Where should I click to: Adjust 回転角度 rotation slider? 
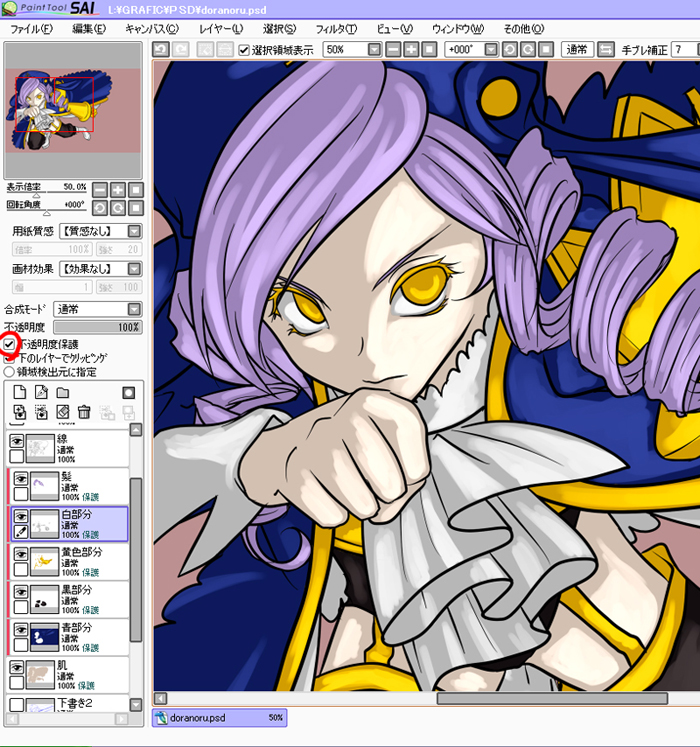46,211
